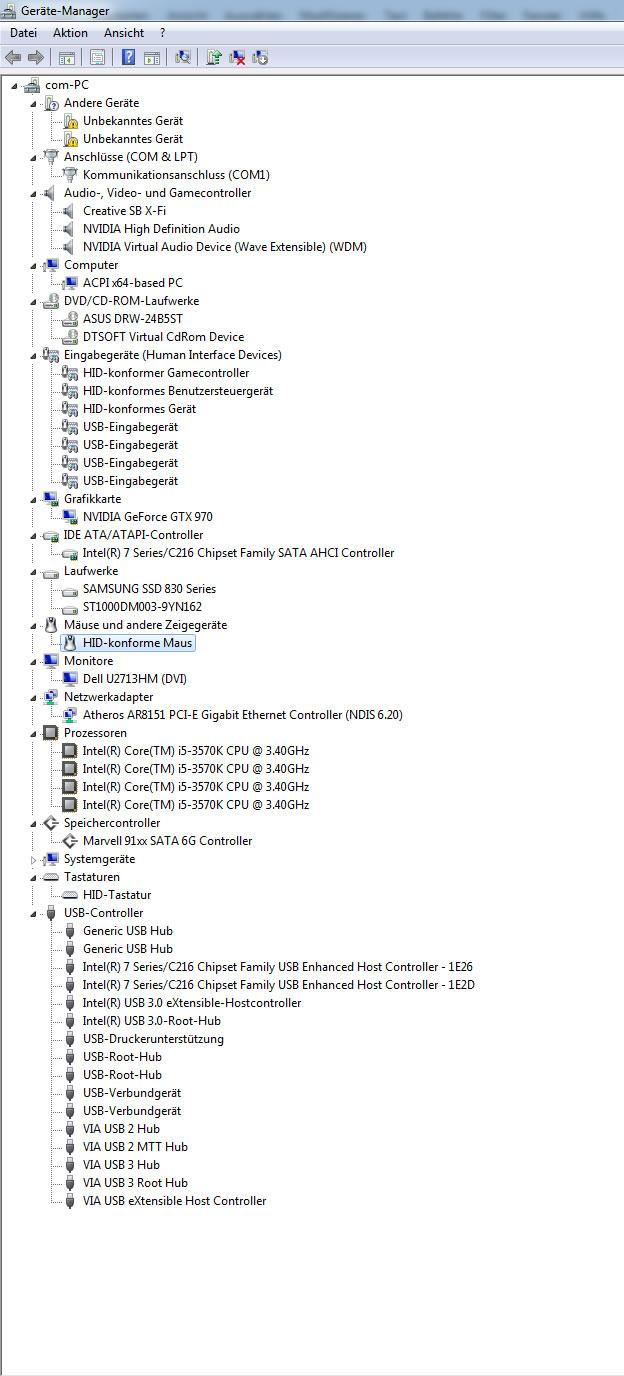Click the DVD/CD-ROM-Laufwerke drive icon
The width and height of the screenshot is (624, 1376).
pyautogui.click(x=51, y=301)
